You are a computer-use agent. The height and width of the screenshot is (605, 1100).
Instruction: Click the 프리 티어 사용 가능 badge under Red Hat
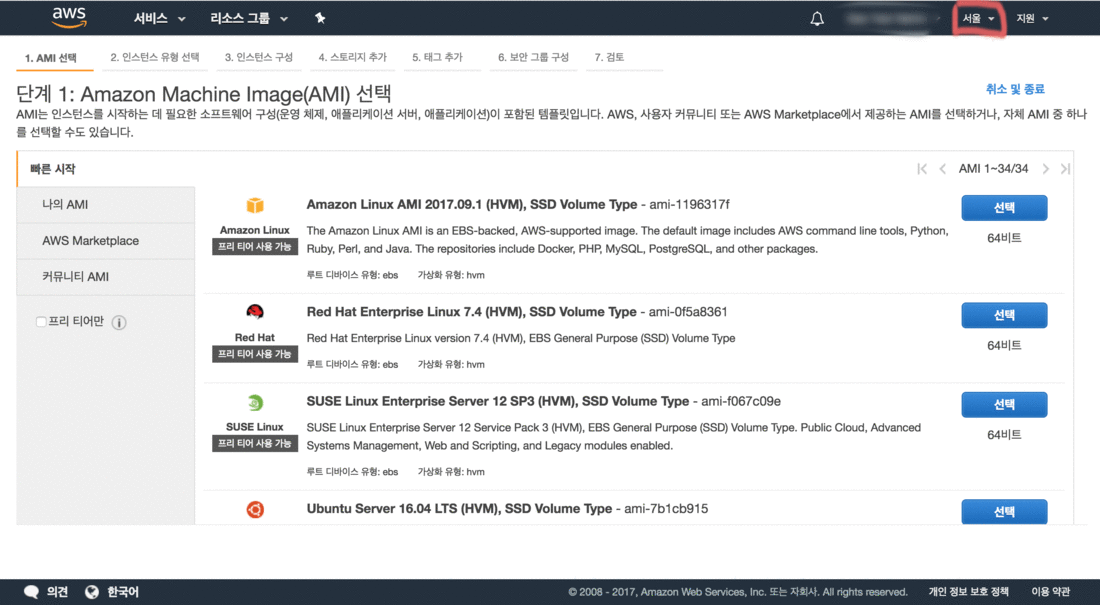[255, 354]
